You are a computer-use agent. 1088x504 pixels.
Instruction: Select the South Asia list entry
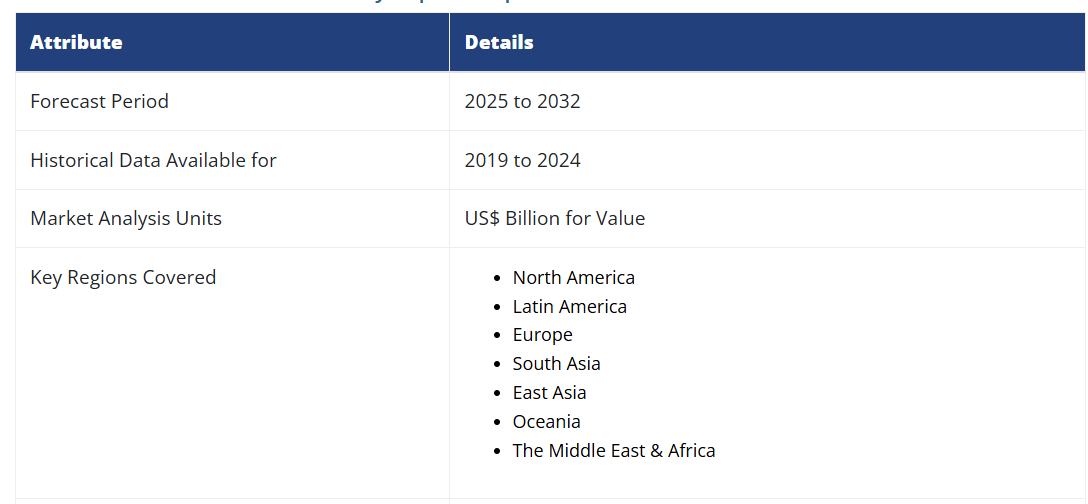556,364
